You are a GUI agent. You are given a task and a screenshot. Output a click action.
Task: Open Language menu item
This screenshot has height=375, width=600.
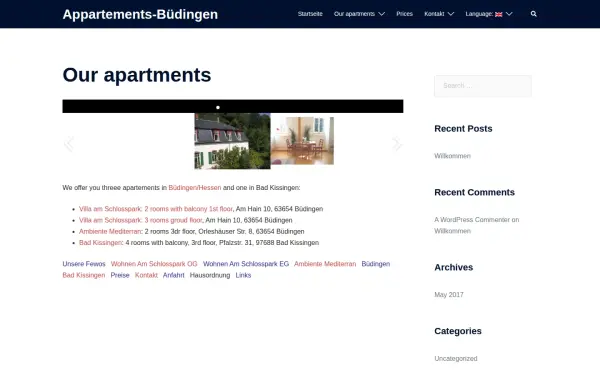479,14
